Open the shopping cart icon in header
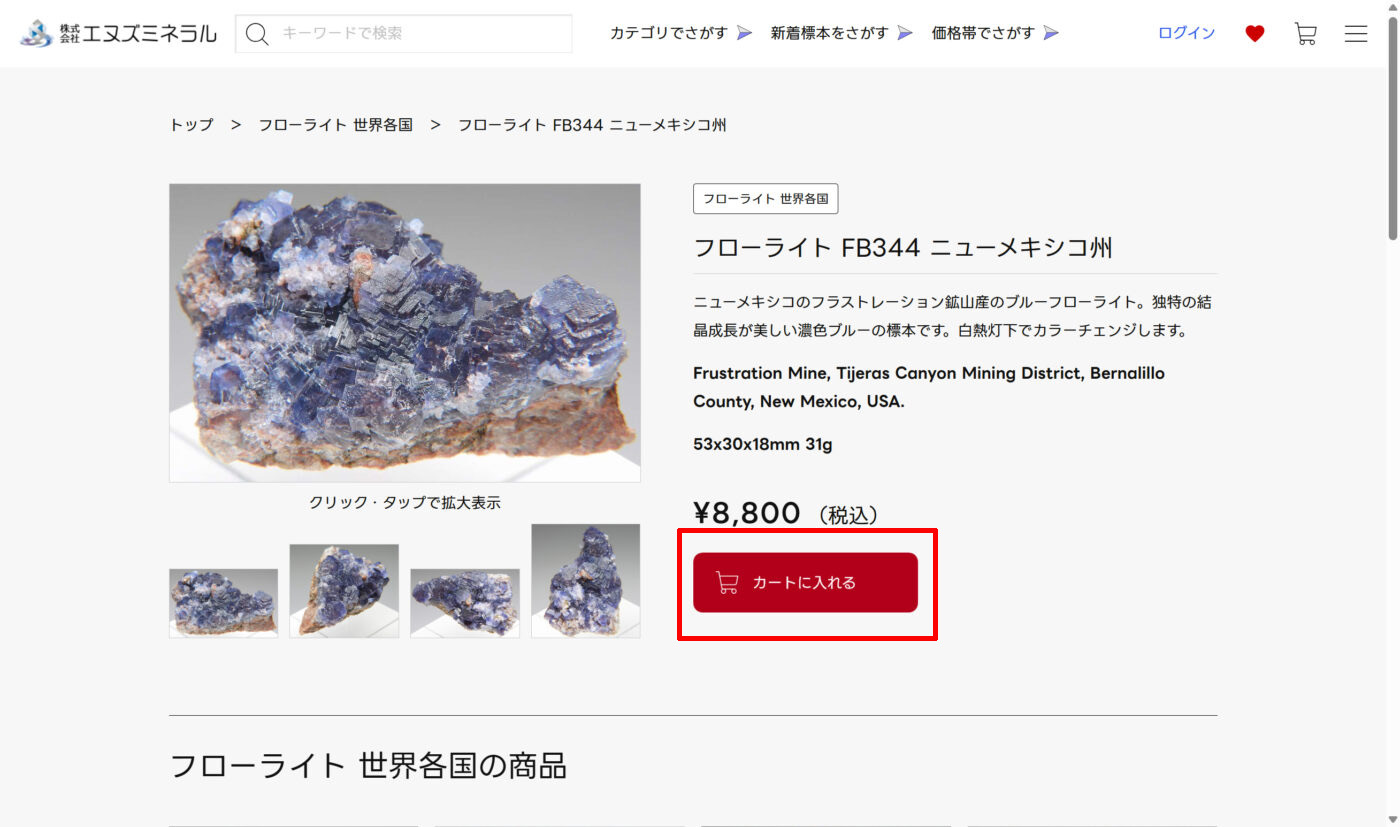Image resolution: width=1400 pixels, height=827 pixels. (1305, 34)
